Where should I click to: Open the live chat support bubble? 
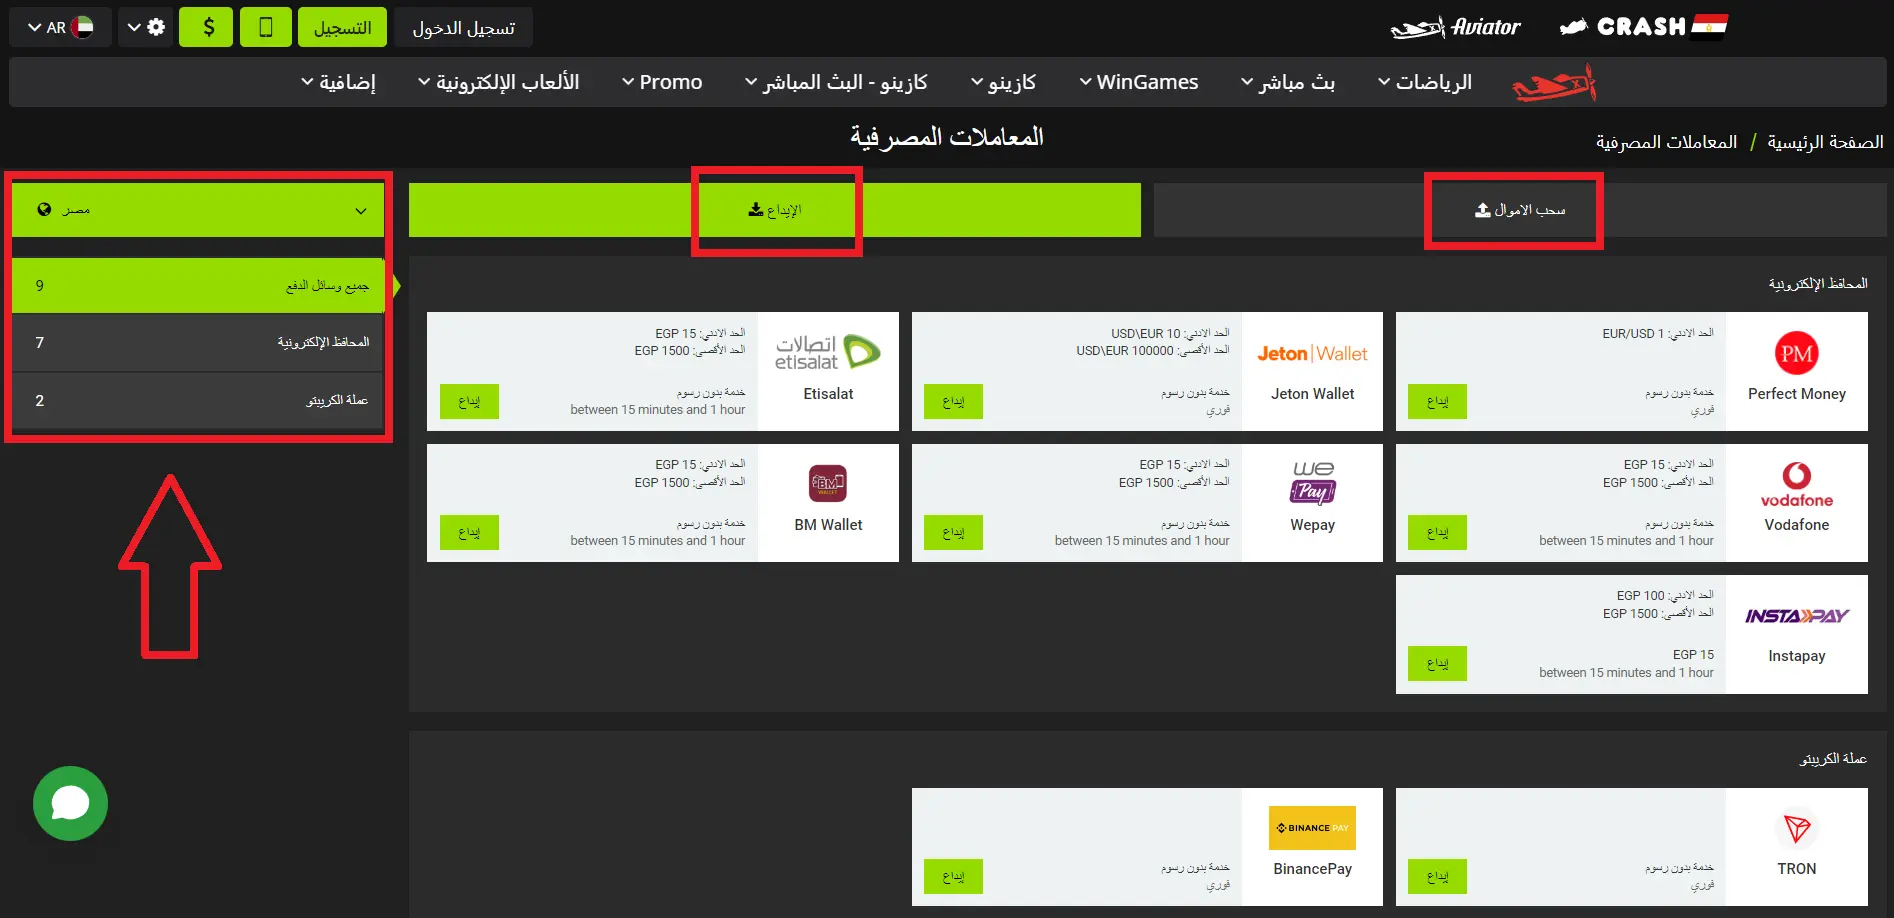70,803
